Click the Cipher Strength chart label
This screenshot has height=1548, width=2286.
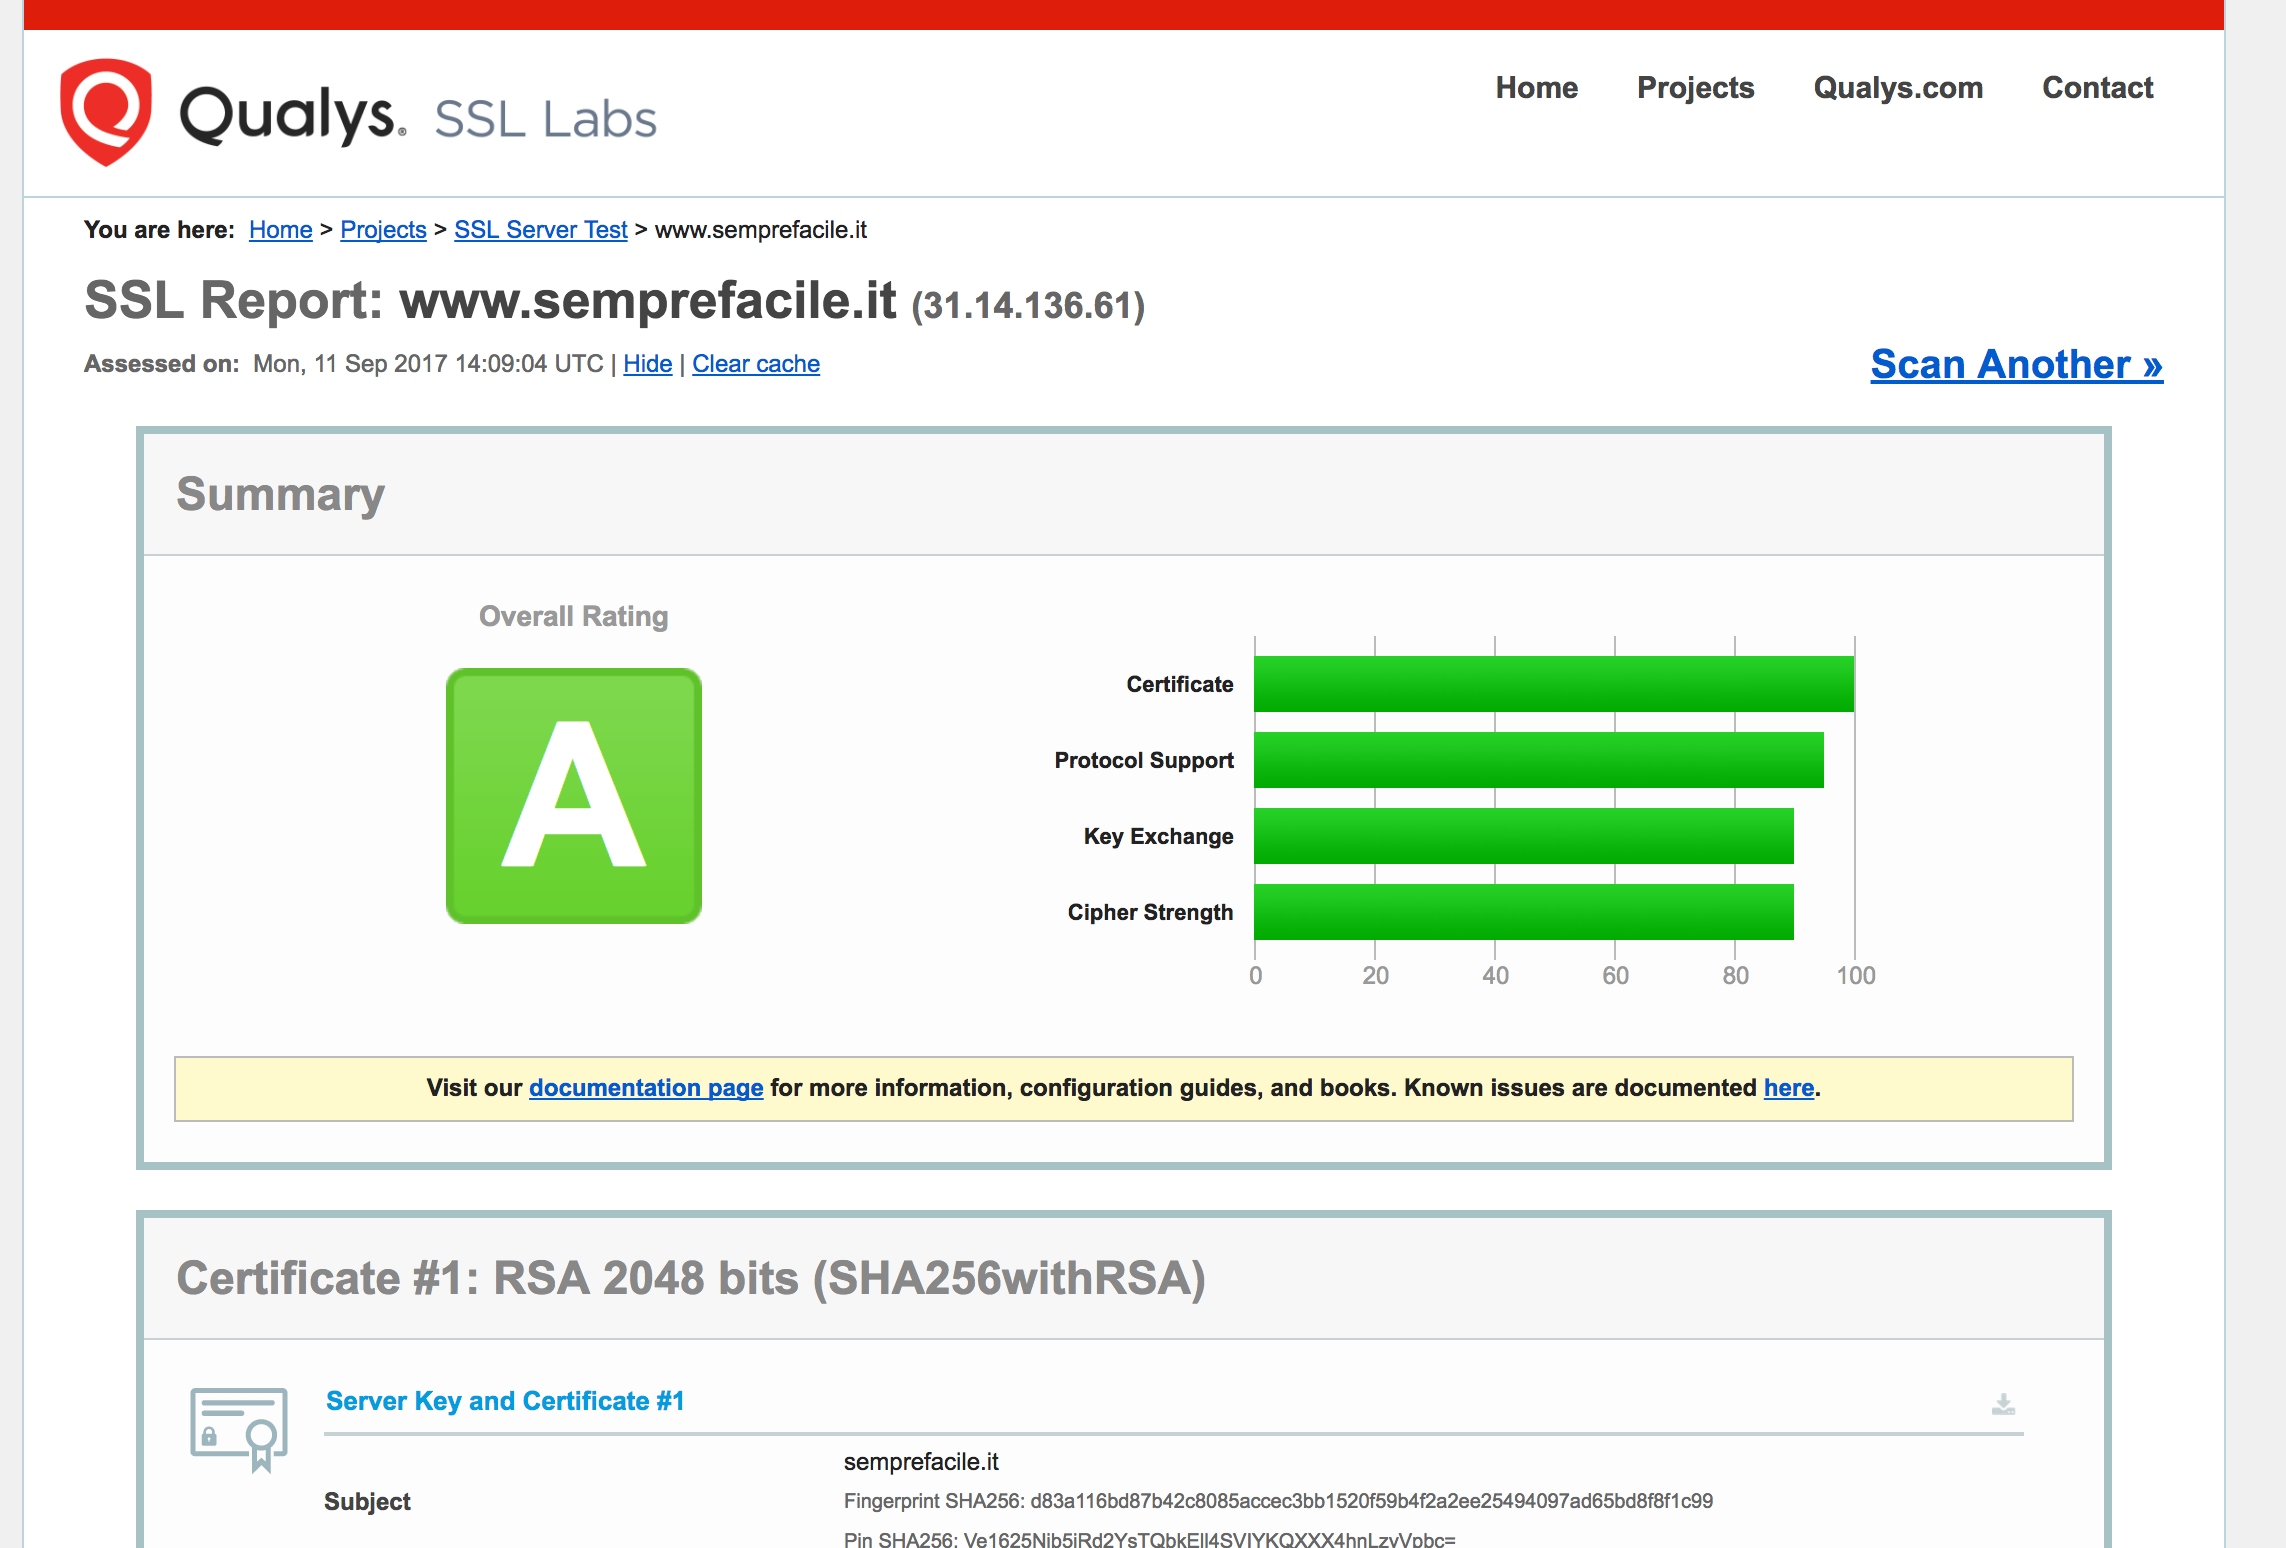pos(1150,912)
